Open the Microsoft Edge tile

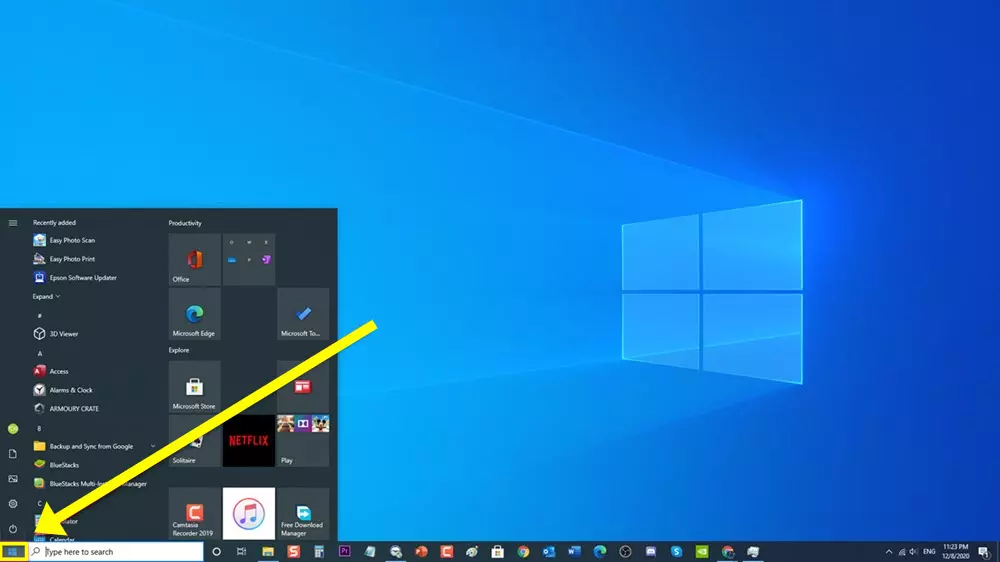(195, 313)
